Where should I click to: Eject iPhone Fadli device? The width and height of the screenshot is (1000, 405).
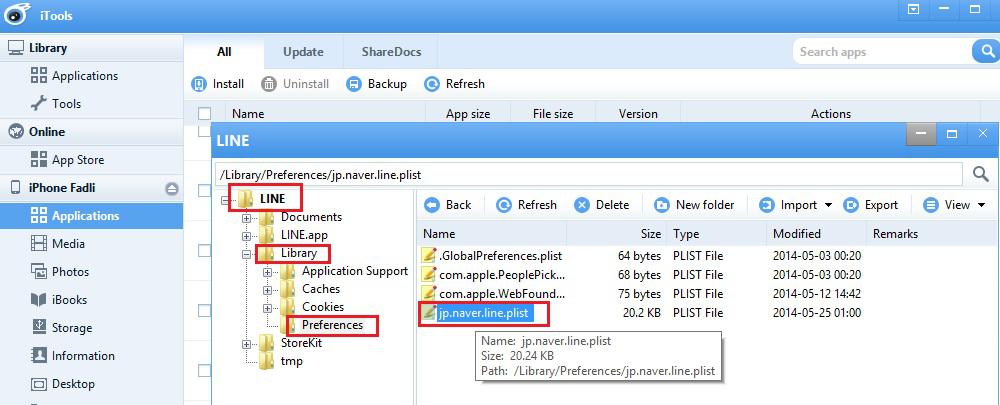pyautogui.click(x=171, y=188)
